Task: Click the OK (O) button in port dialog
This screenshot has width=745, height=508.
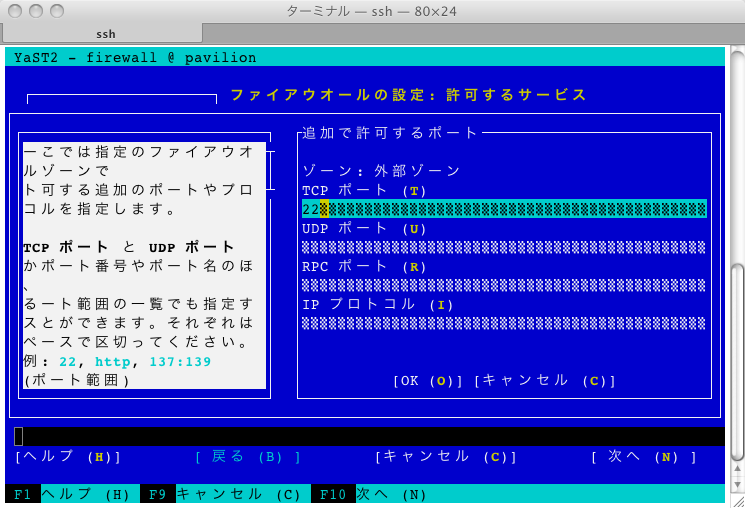Action: (x=428, y=381)
